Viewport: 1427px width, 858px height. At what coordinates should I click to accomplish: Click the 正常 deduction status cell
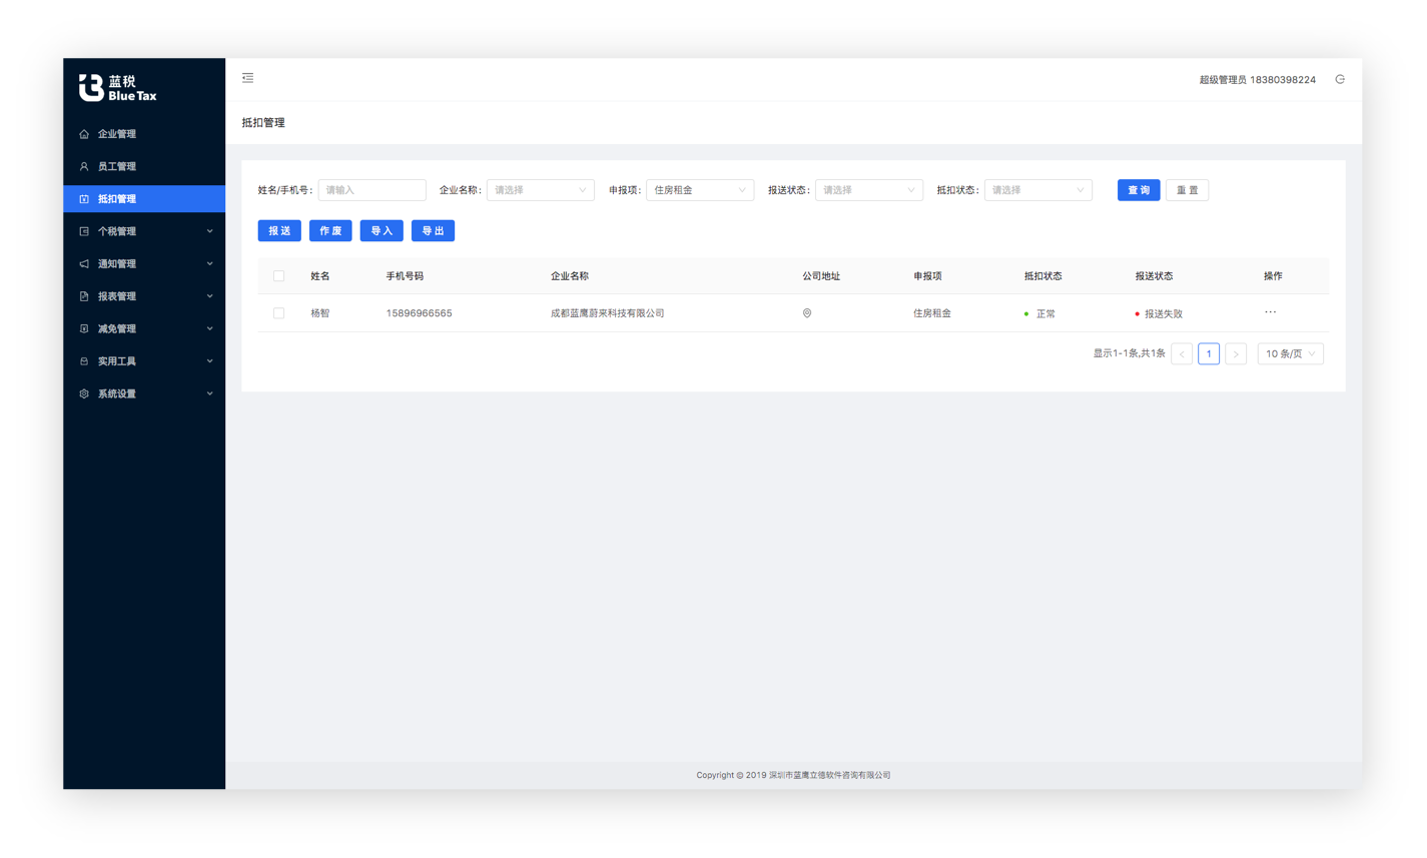(x=1040, y=314)
